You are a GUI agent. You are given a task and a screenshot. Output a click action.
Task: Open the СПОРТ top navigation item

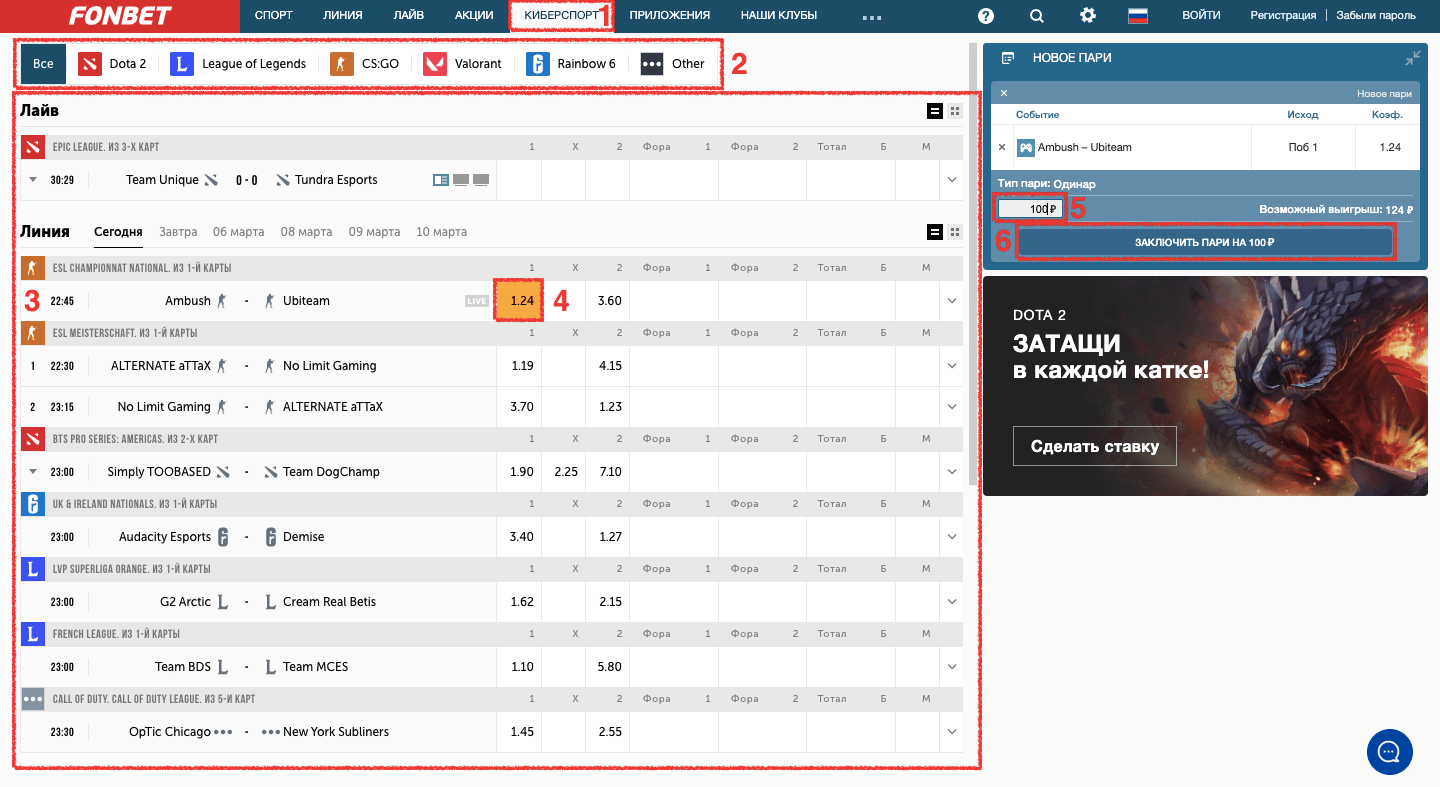(x=274, y=15)
